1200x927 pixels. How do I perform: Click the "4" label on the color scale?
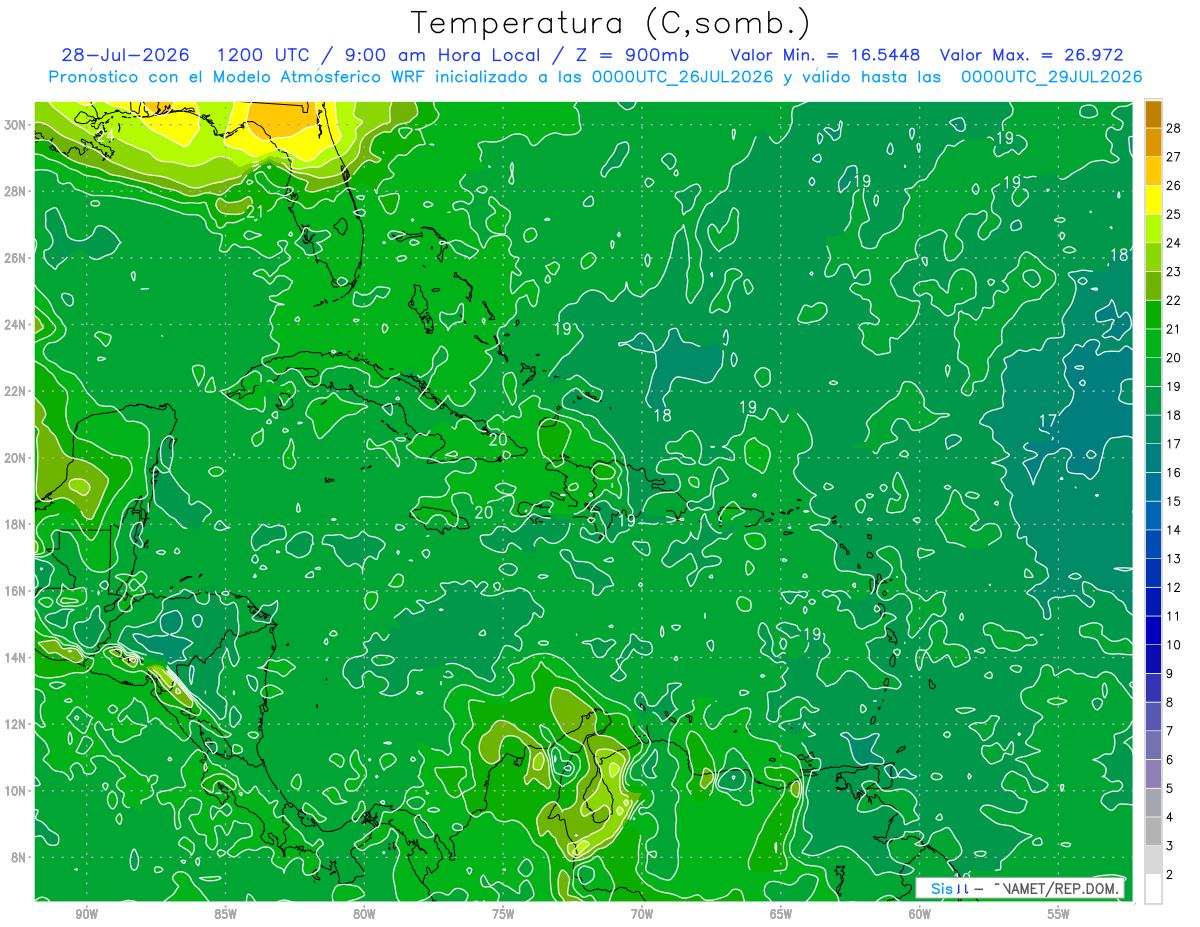coord(1171,817)
